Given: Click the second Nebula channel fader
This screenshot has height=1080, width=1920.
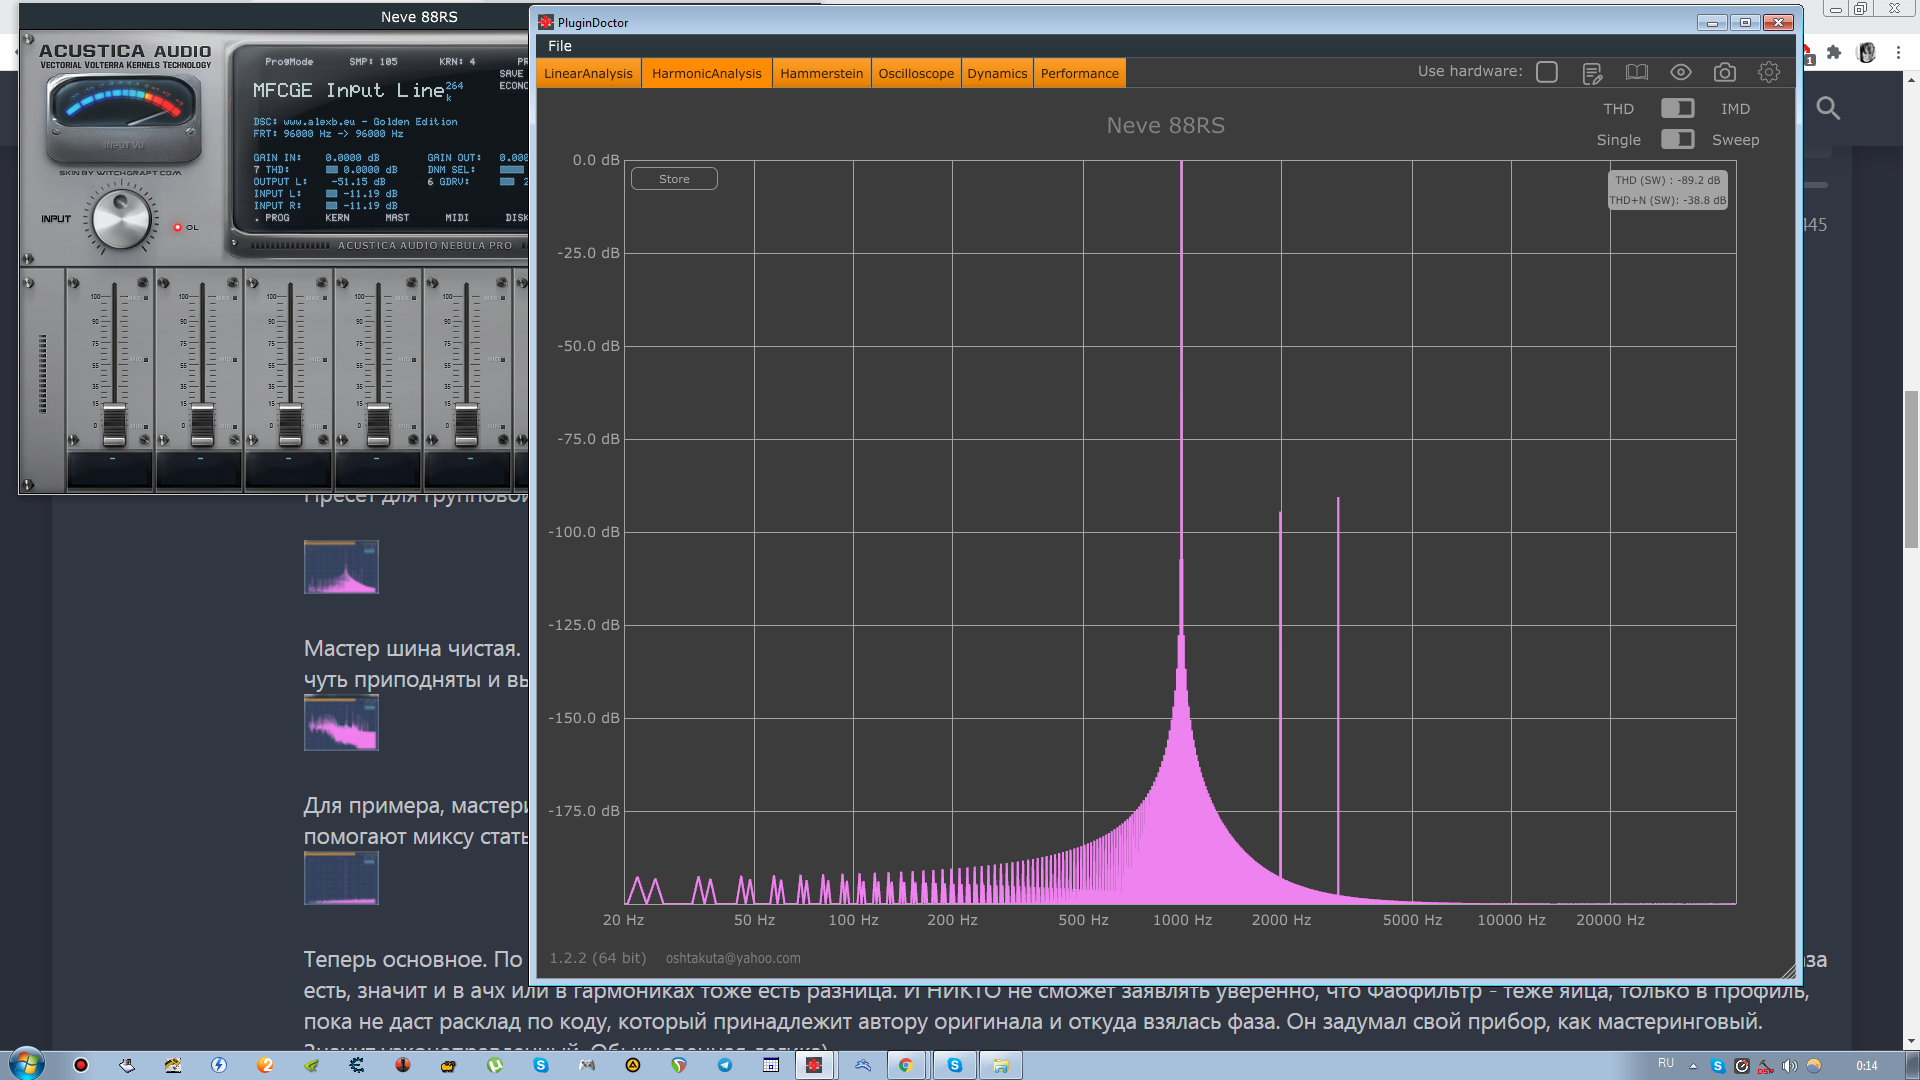Looking at the screenshot, I should pos(202,425).
